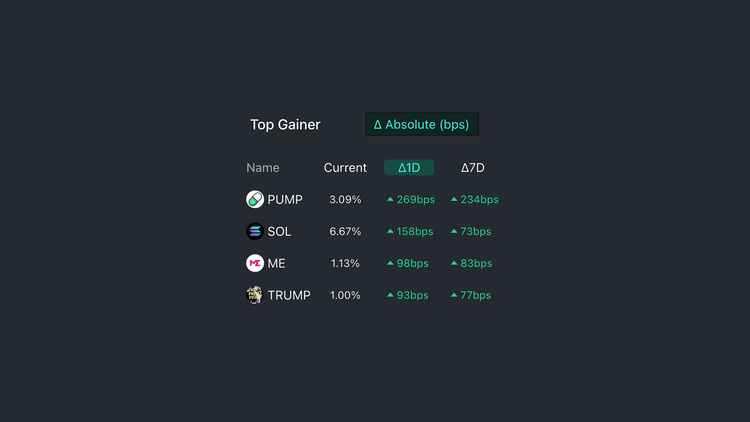Click ME's 98bps one-day change
Image resolution: width=750 pixels, height=422 pixels.
[412, 264]
